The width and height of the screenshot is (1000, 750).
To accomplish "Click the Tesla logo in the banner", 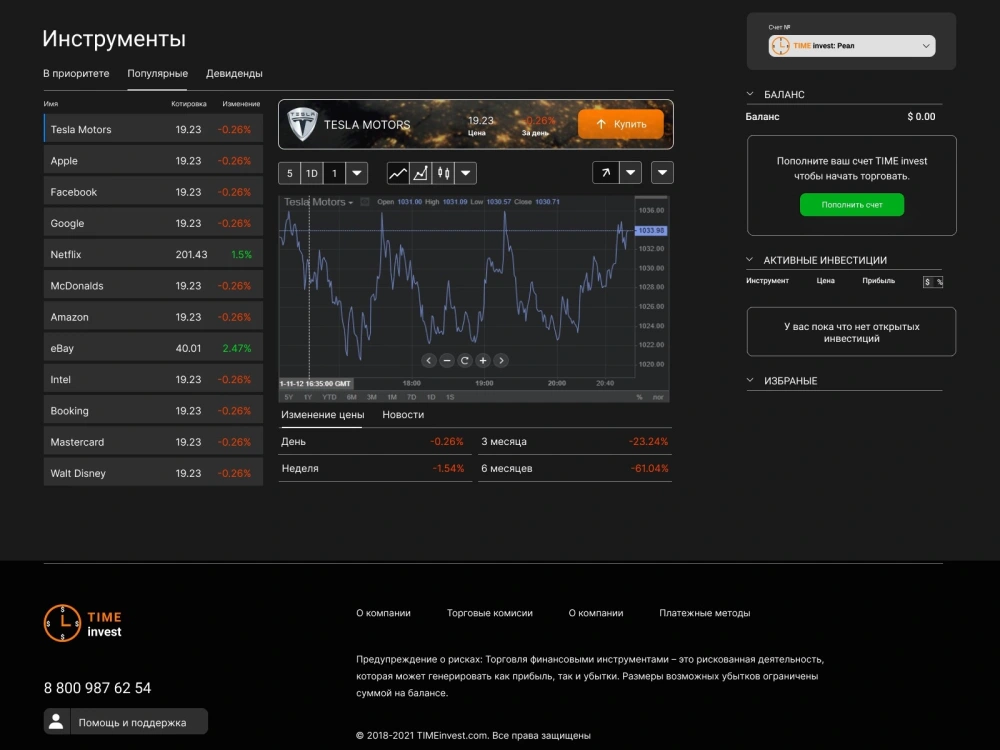I will click(302, 124).
